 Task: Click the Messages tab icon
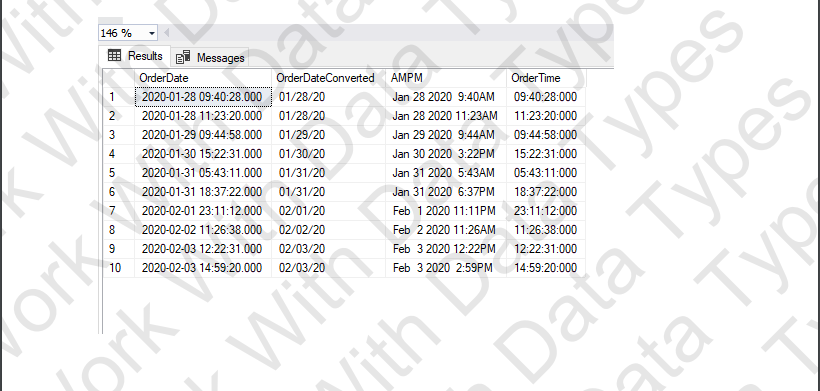[183, 58]
